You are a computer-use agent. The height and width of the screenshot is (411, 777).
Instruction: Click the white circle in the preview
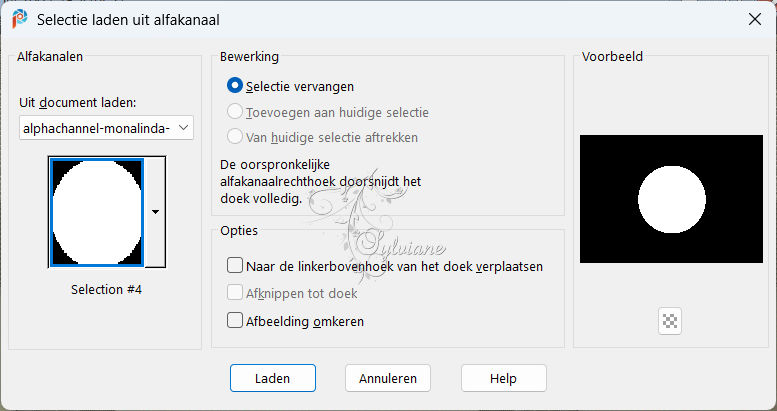(x=671, y=199)
